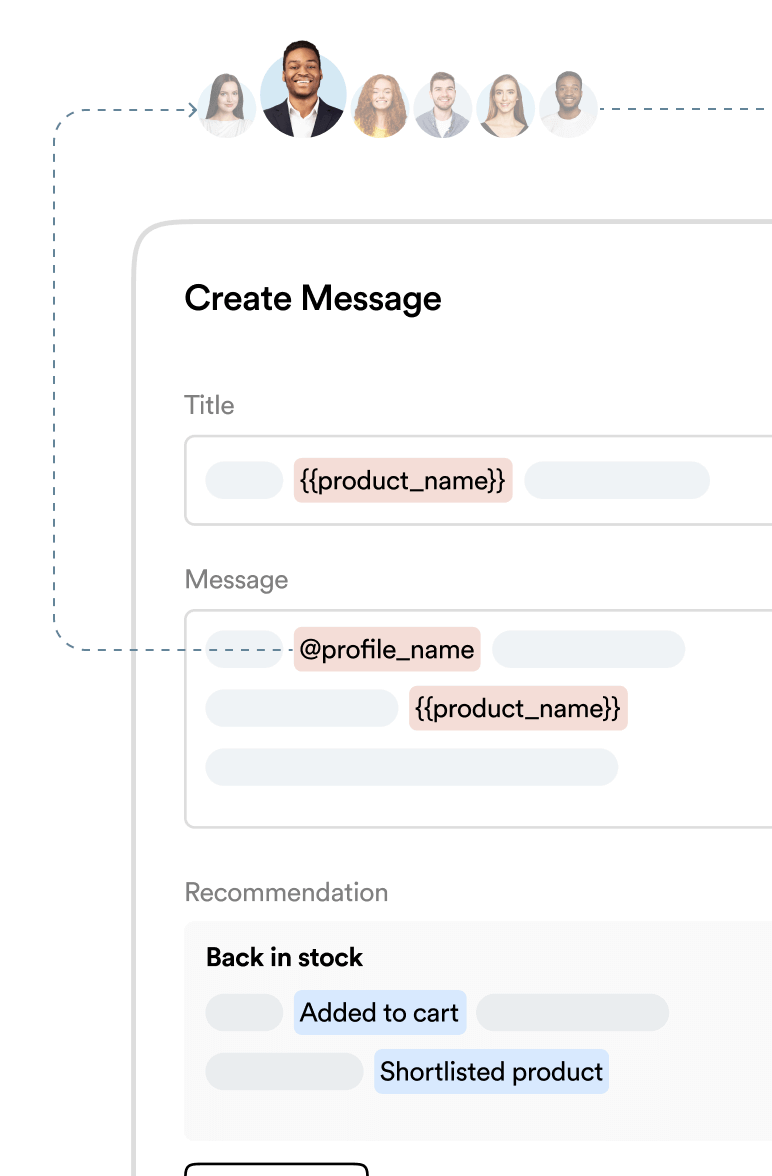Select the large avatar of man in suit
The height and width of the screenshot is (1176, 772).
[303, 94]
